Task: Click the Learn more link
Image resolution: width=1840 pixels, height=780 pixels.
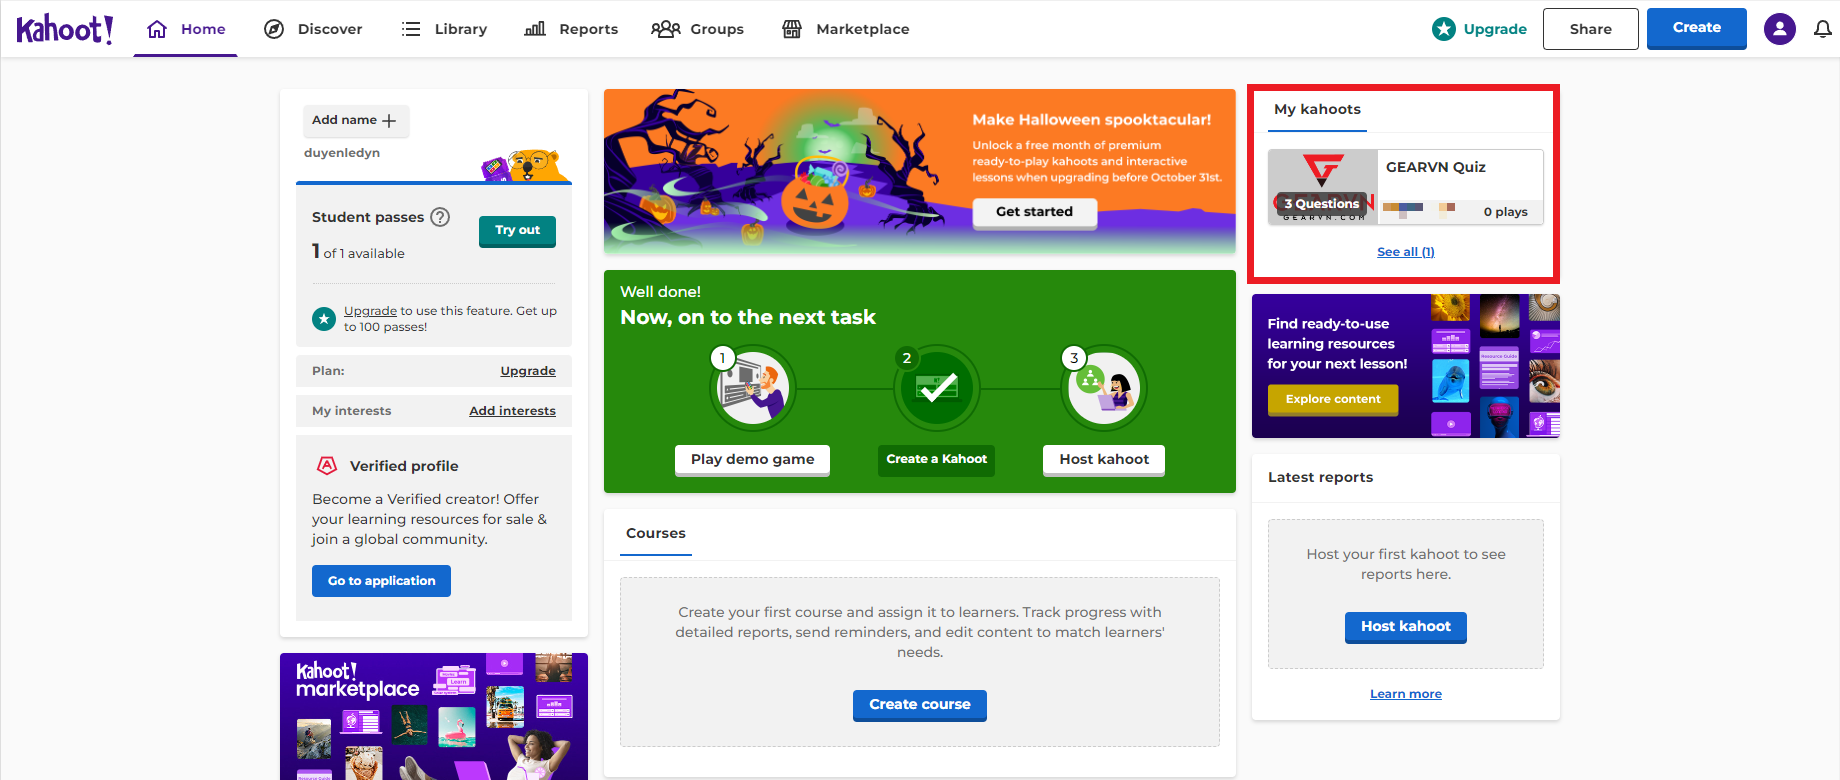Action: [x=1405, y=694]
